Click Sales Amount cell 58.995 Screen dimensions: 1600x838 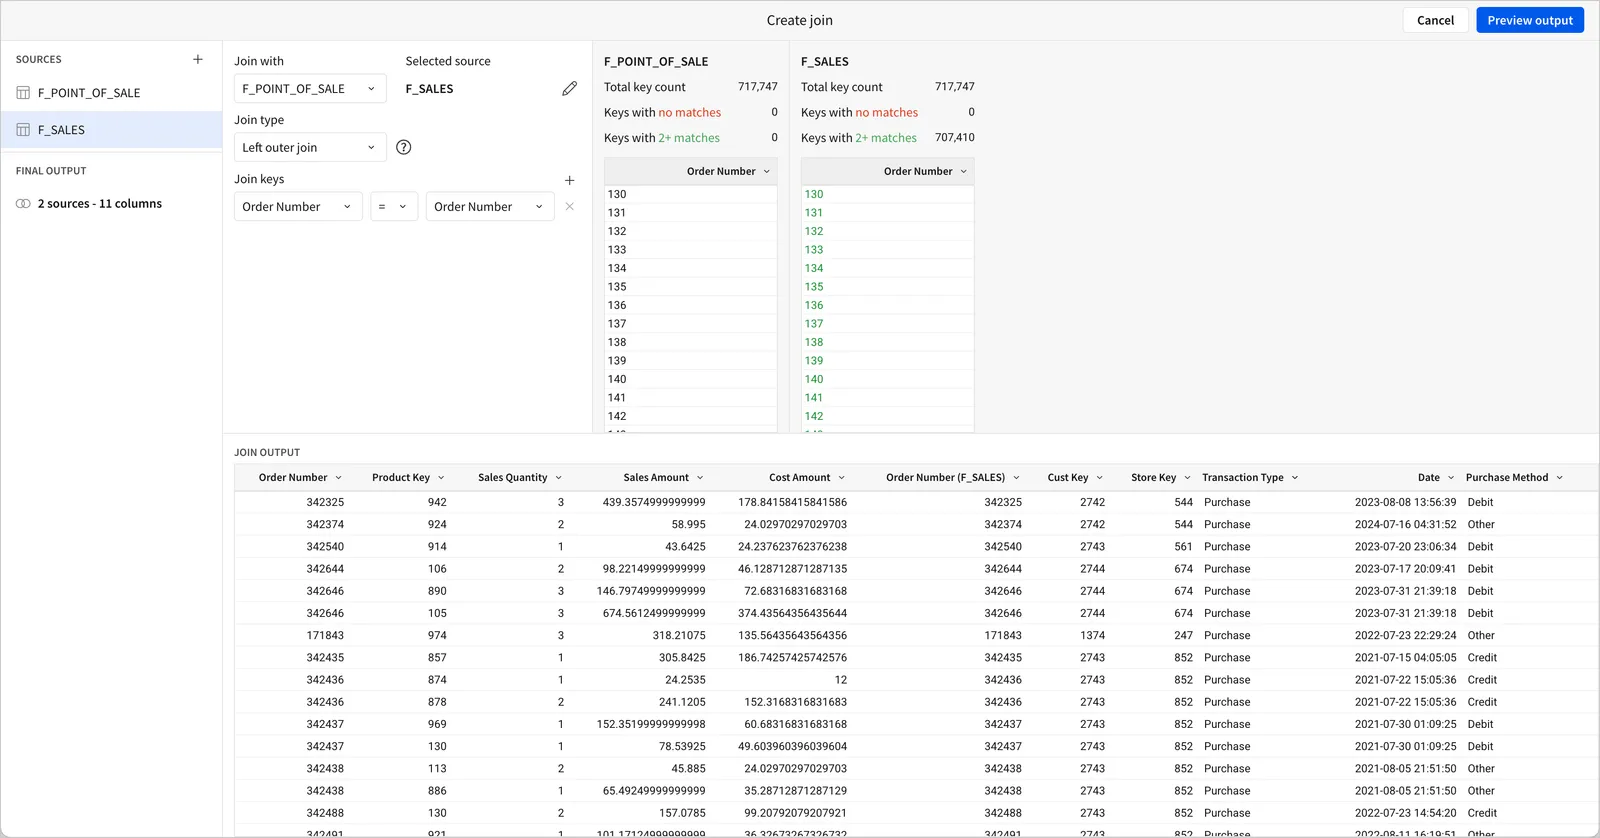688,525
